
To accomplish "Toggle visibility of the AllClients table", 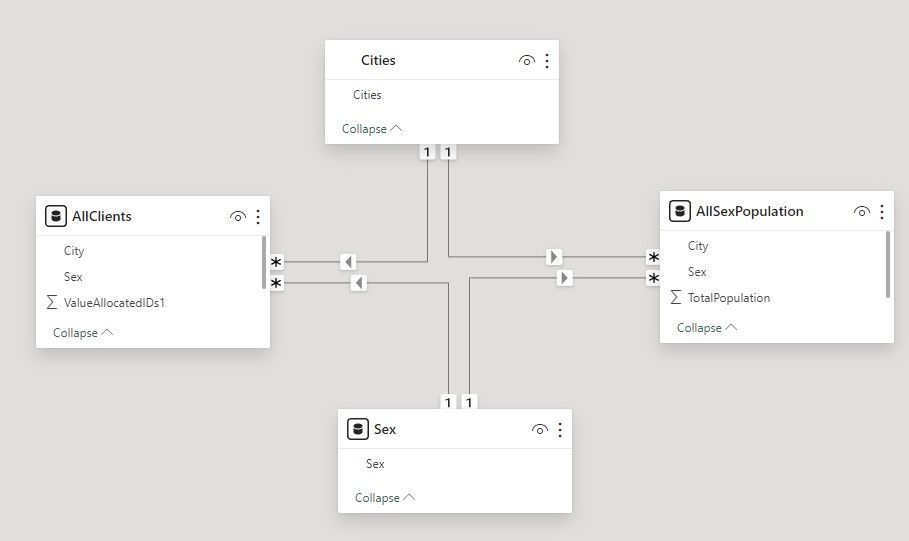I will (x=238, y=216).
